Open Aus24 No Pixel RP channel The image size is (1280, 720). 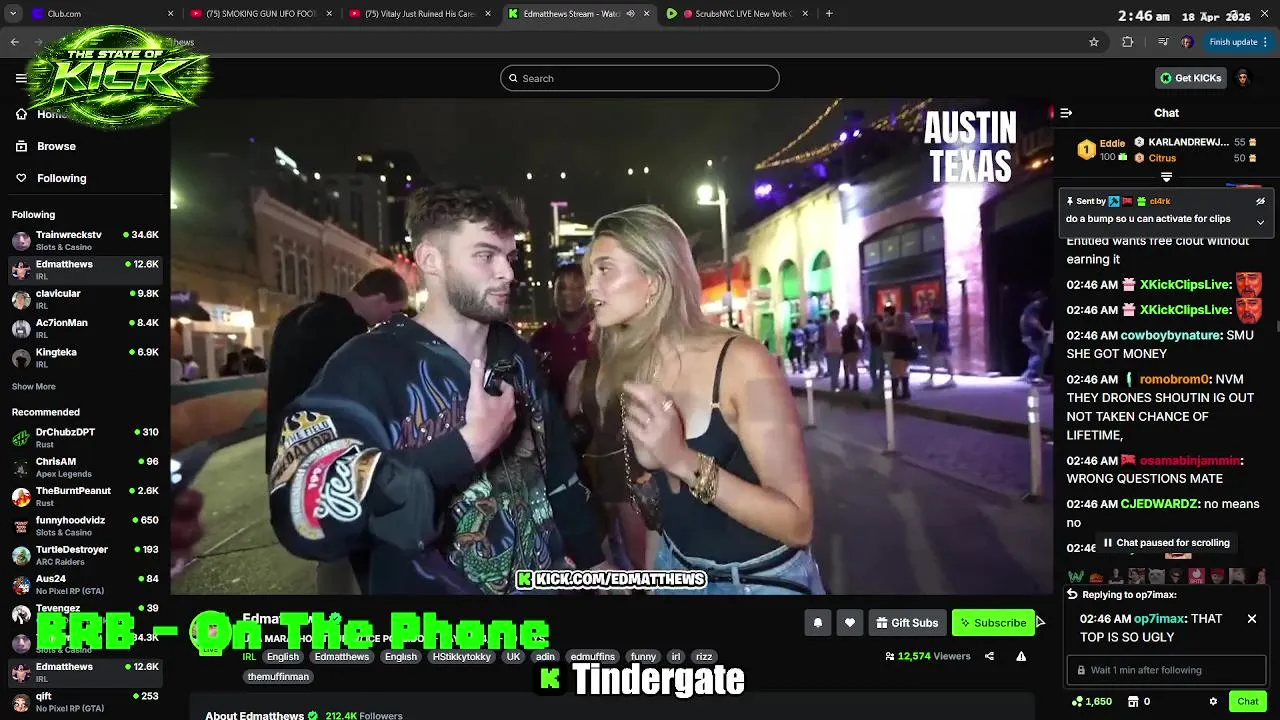click(85, 584)
